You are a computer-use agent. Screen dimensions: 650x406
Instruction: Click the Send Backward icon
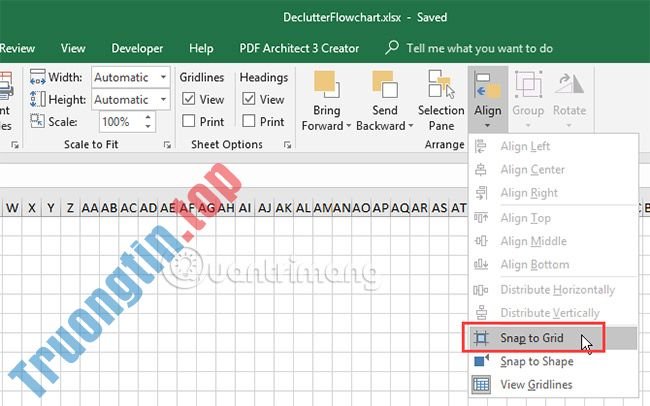click(385, 85)
